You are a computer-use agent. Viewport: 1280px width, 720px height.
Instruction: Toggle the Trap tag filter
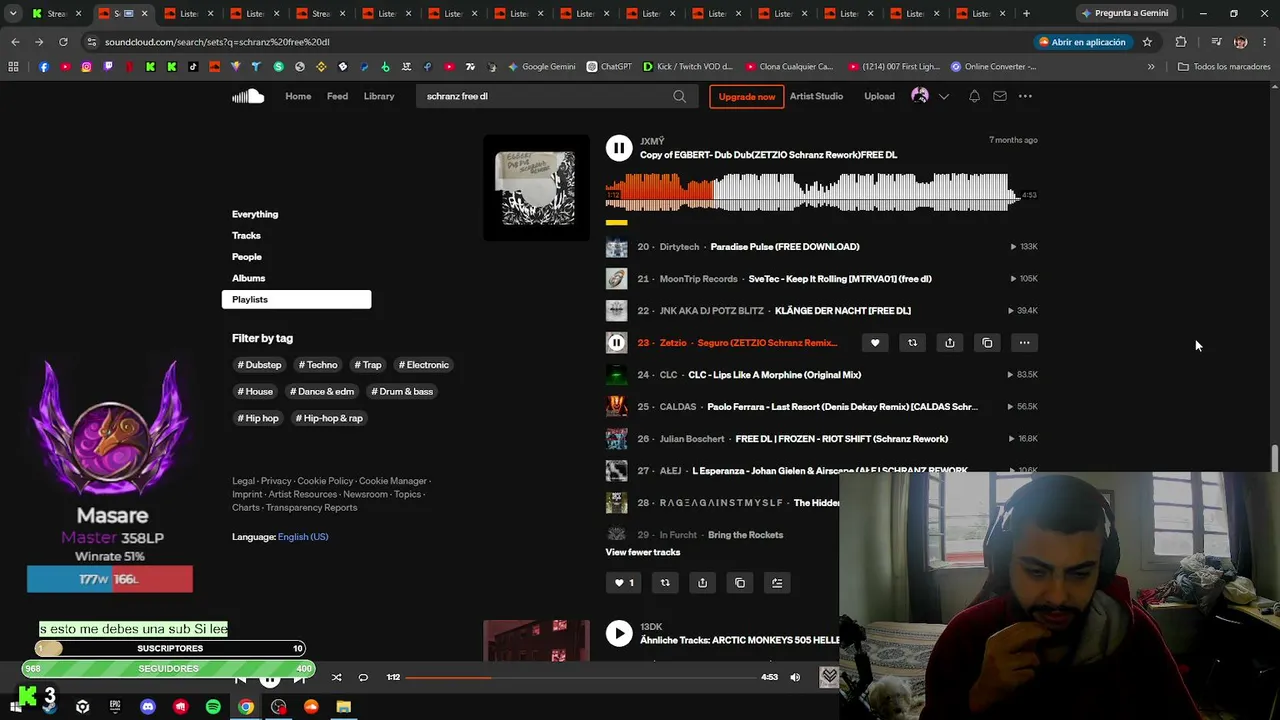coord(368,365)
